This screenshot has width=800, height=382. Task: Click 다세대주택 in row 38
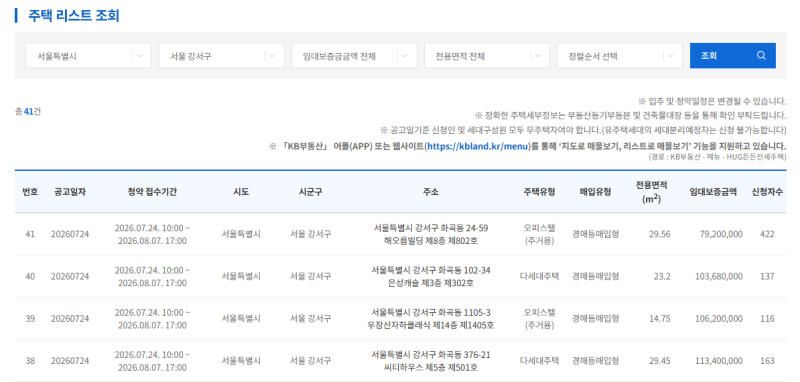(x=539, y=361)
